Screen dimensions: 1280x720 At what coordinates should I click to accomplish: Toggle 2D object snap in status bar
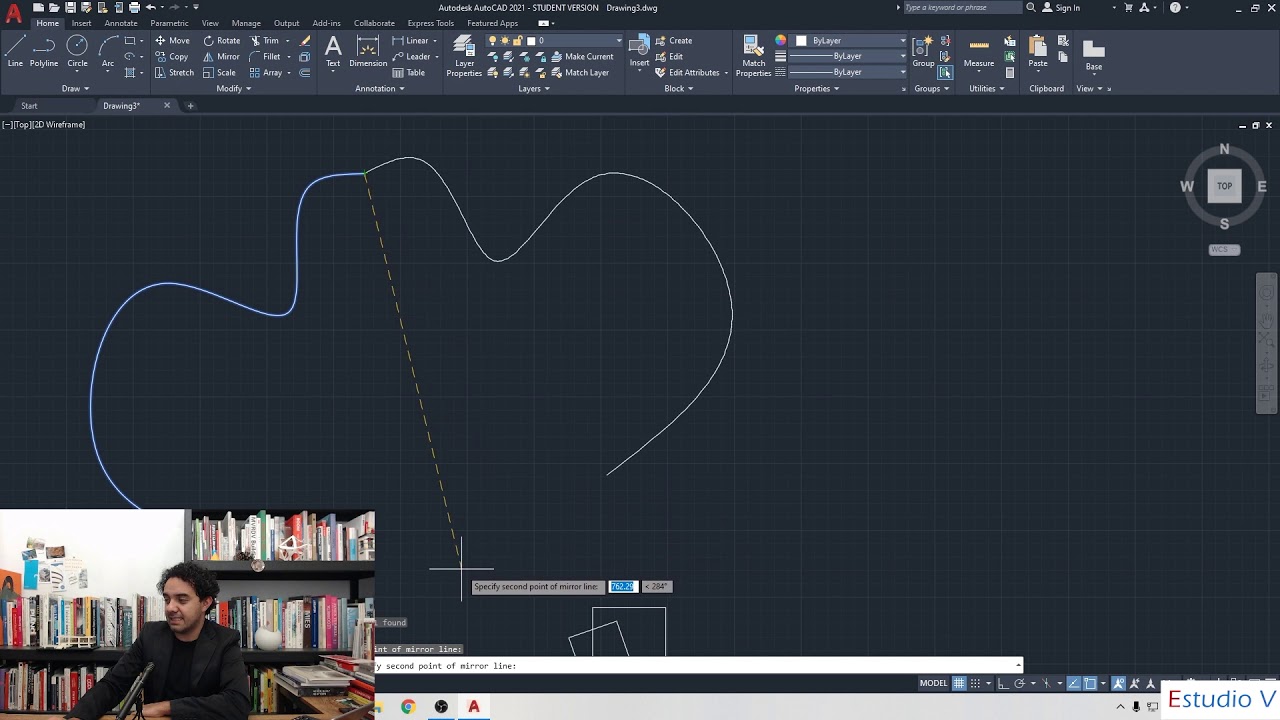coord(1090,683)
